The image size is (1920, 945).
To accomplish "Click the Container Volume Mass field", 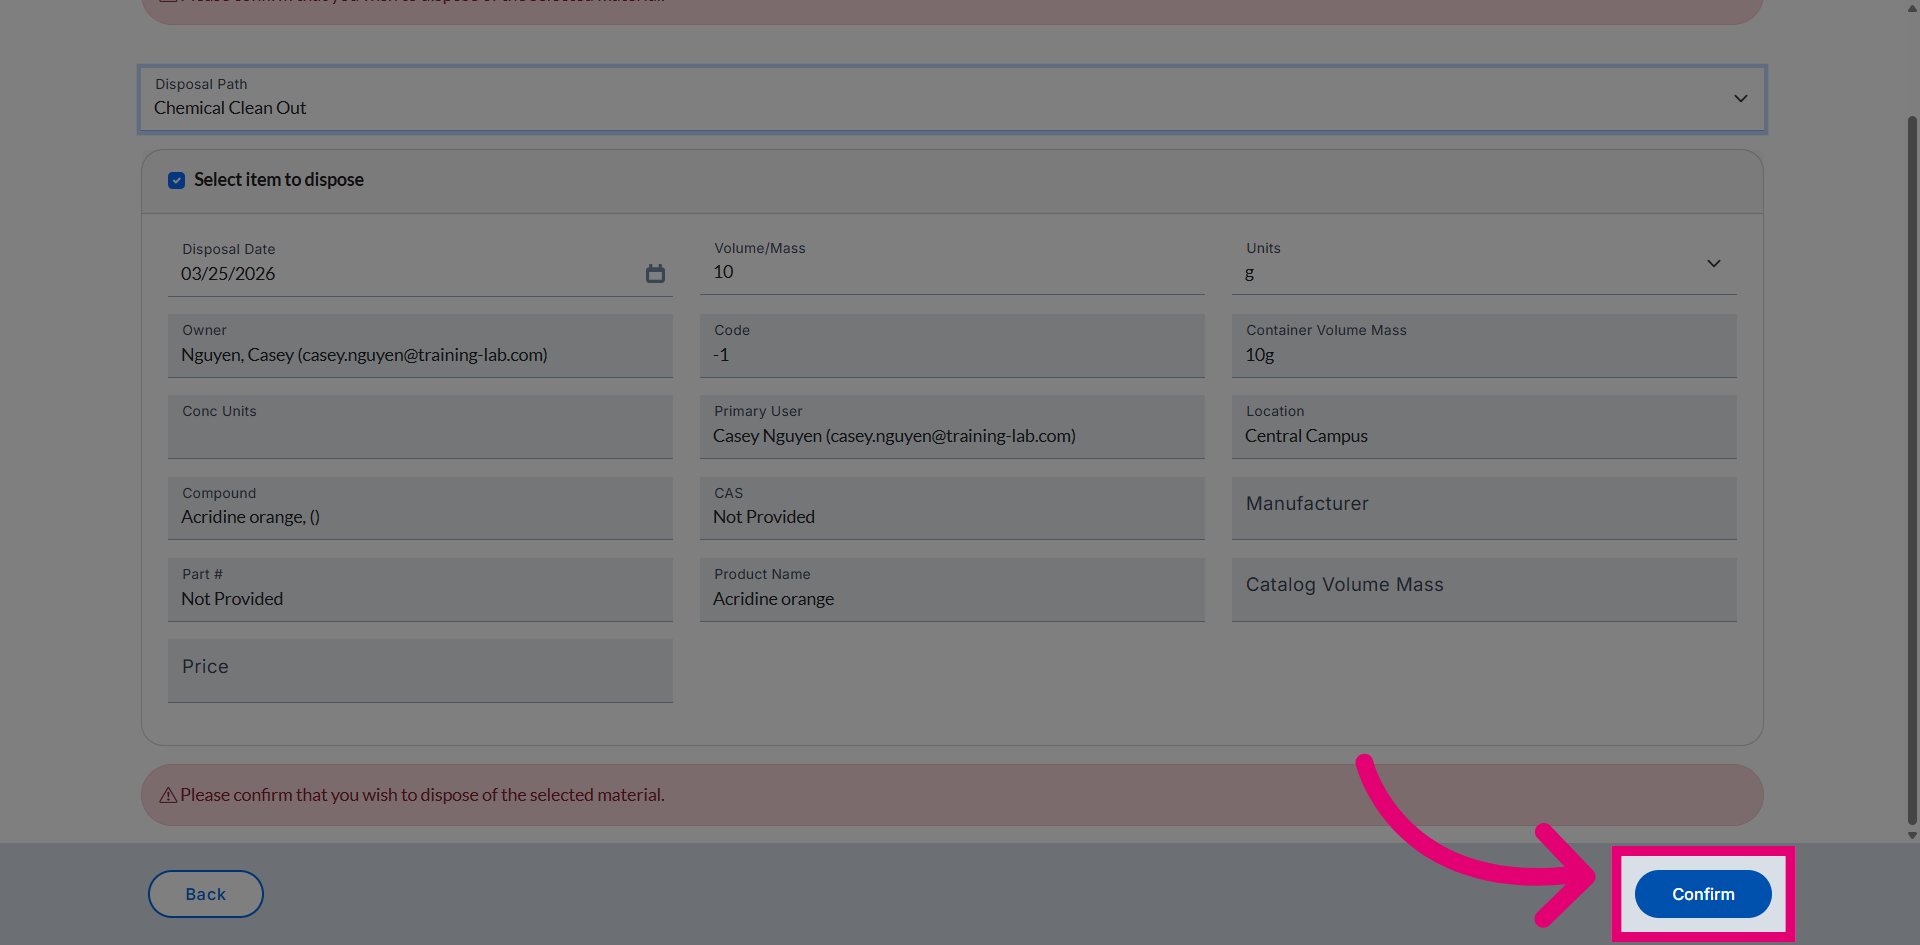I will click(x=1484, y=346).
